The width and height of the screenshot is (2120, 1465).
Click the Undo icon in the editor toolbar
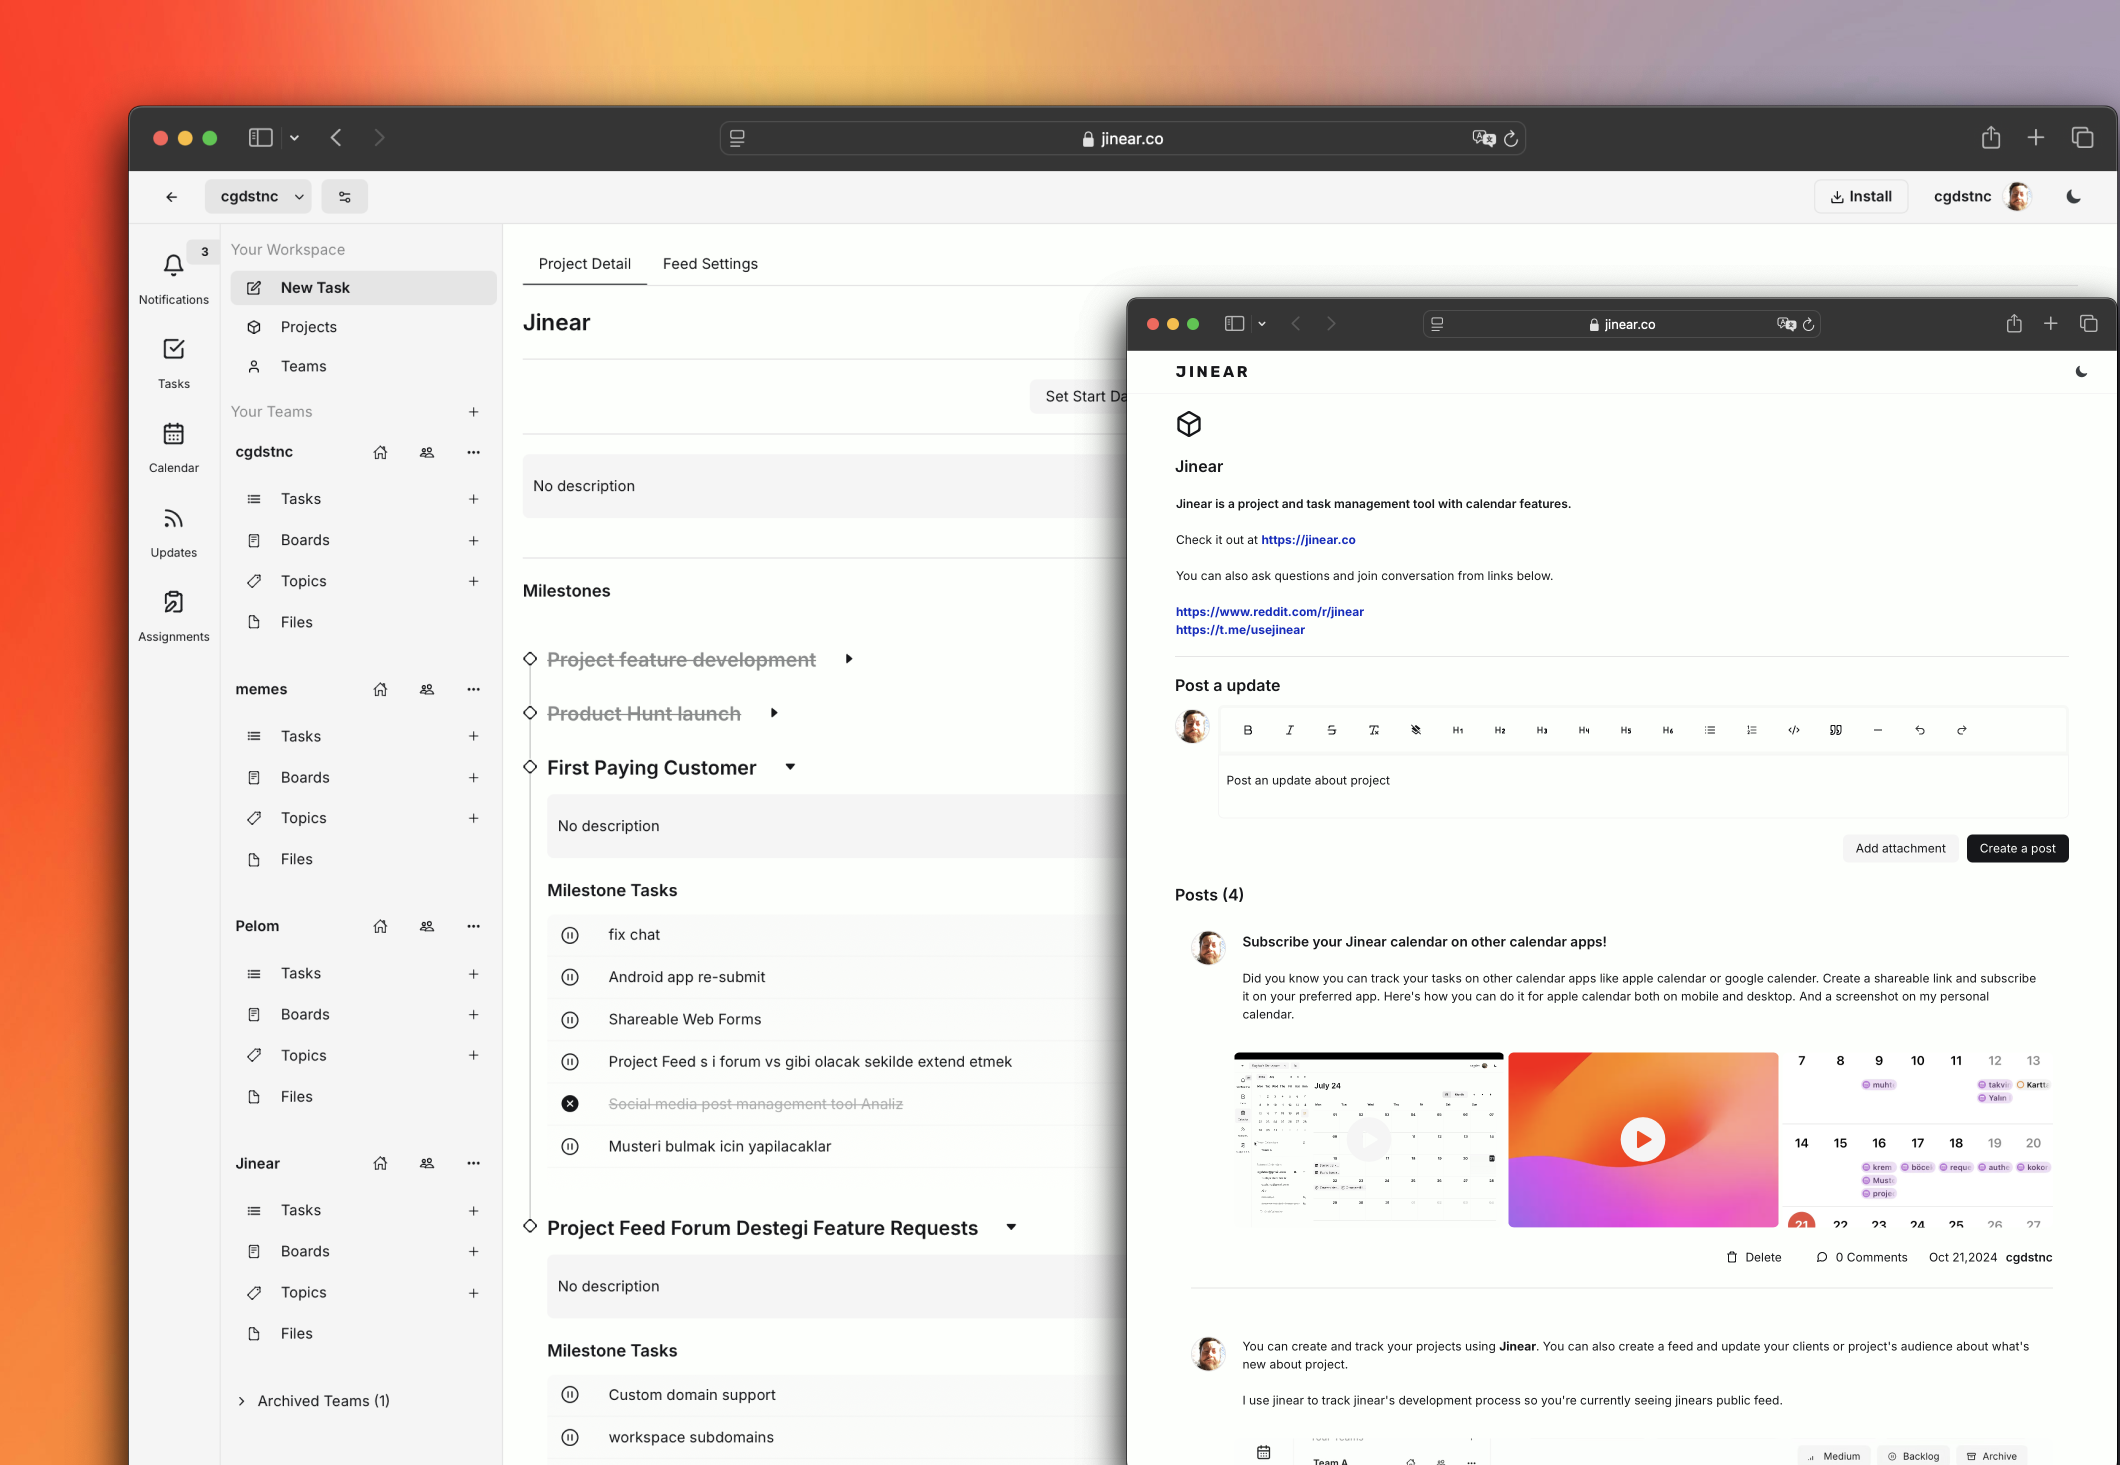[x=1920, y=730]
